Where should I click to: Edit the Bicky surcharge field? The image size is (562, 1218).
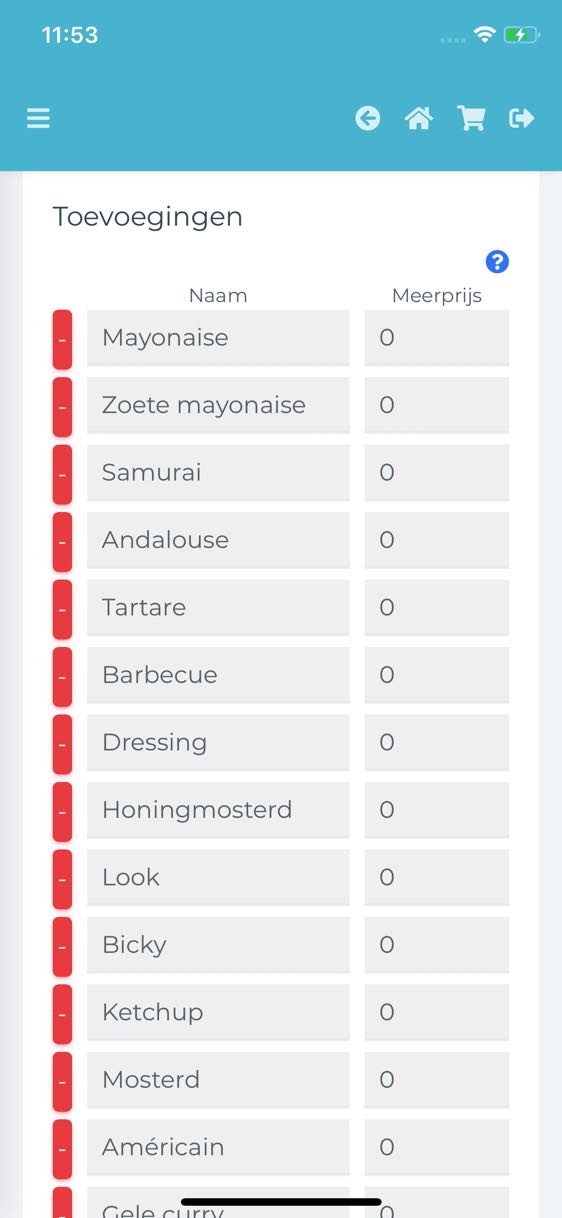point(437,945)
